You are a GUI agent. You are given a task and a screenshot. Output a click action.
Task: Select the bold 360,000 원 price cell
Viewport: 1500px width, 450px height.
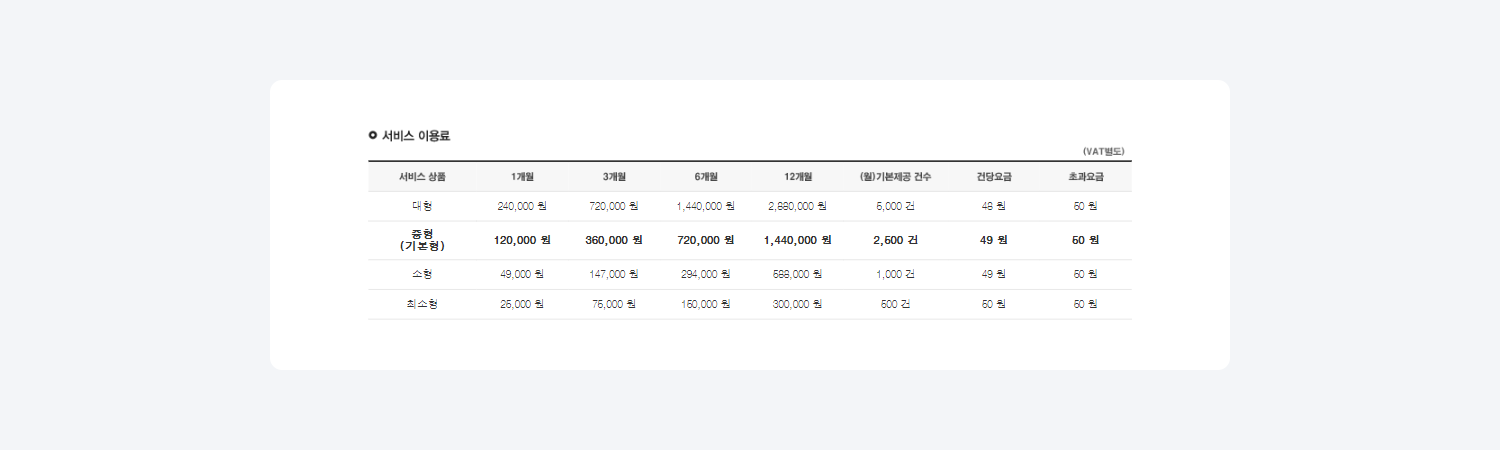pos(614,240)
